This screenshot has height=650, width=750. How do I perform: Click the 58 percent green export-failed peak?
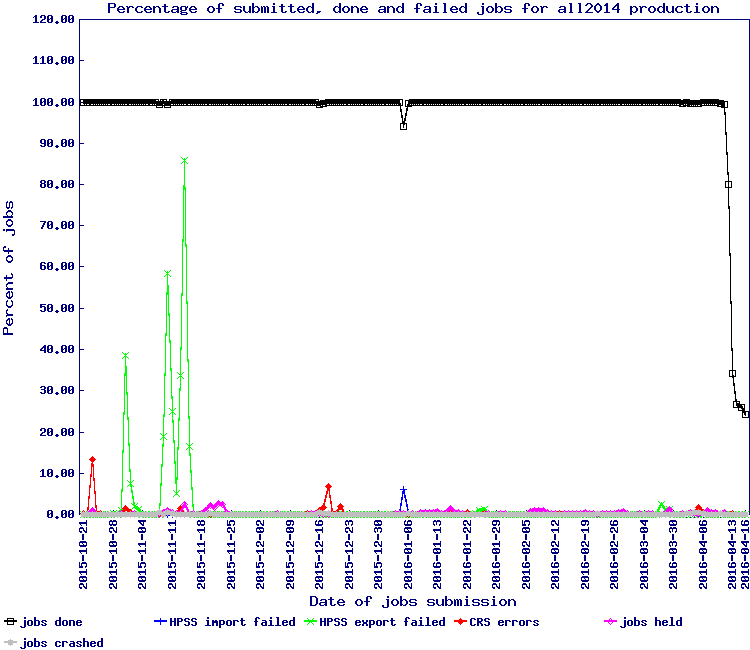tap(167, 274)
